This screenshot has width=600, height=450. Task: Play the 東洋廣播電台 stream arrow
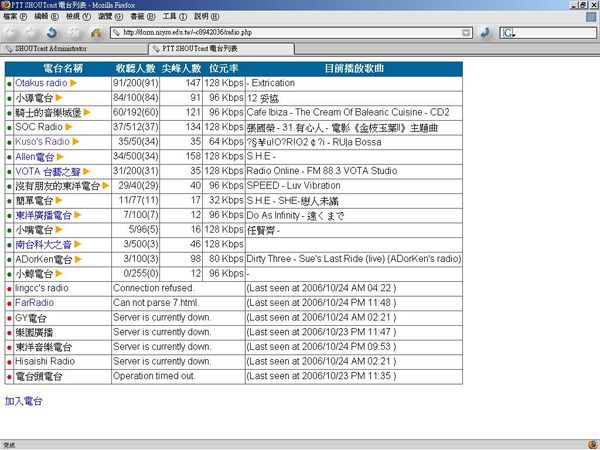pyautogui.click(x=78, y=215)
